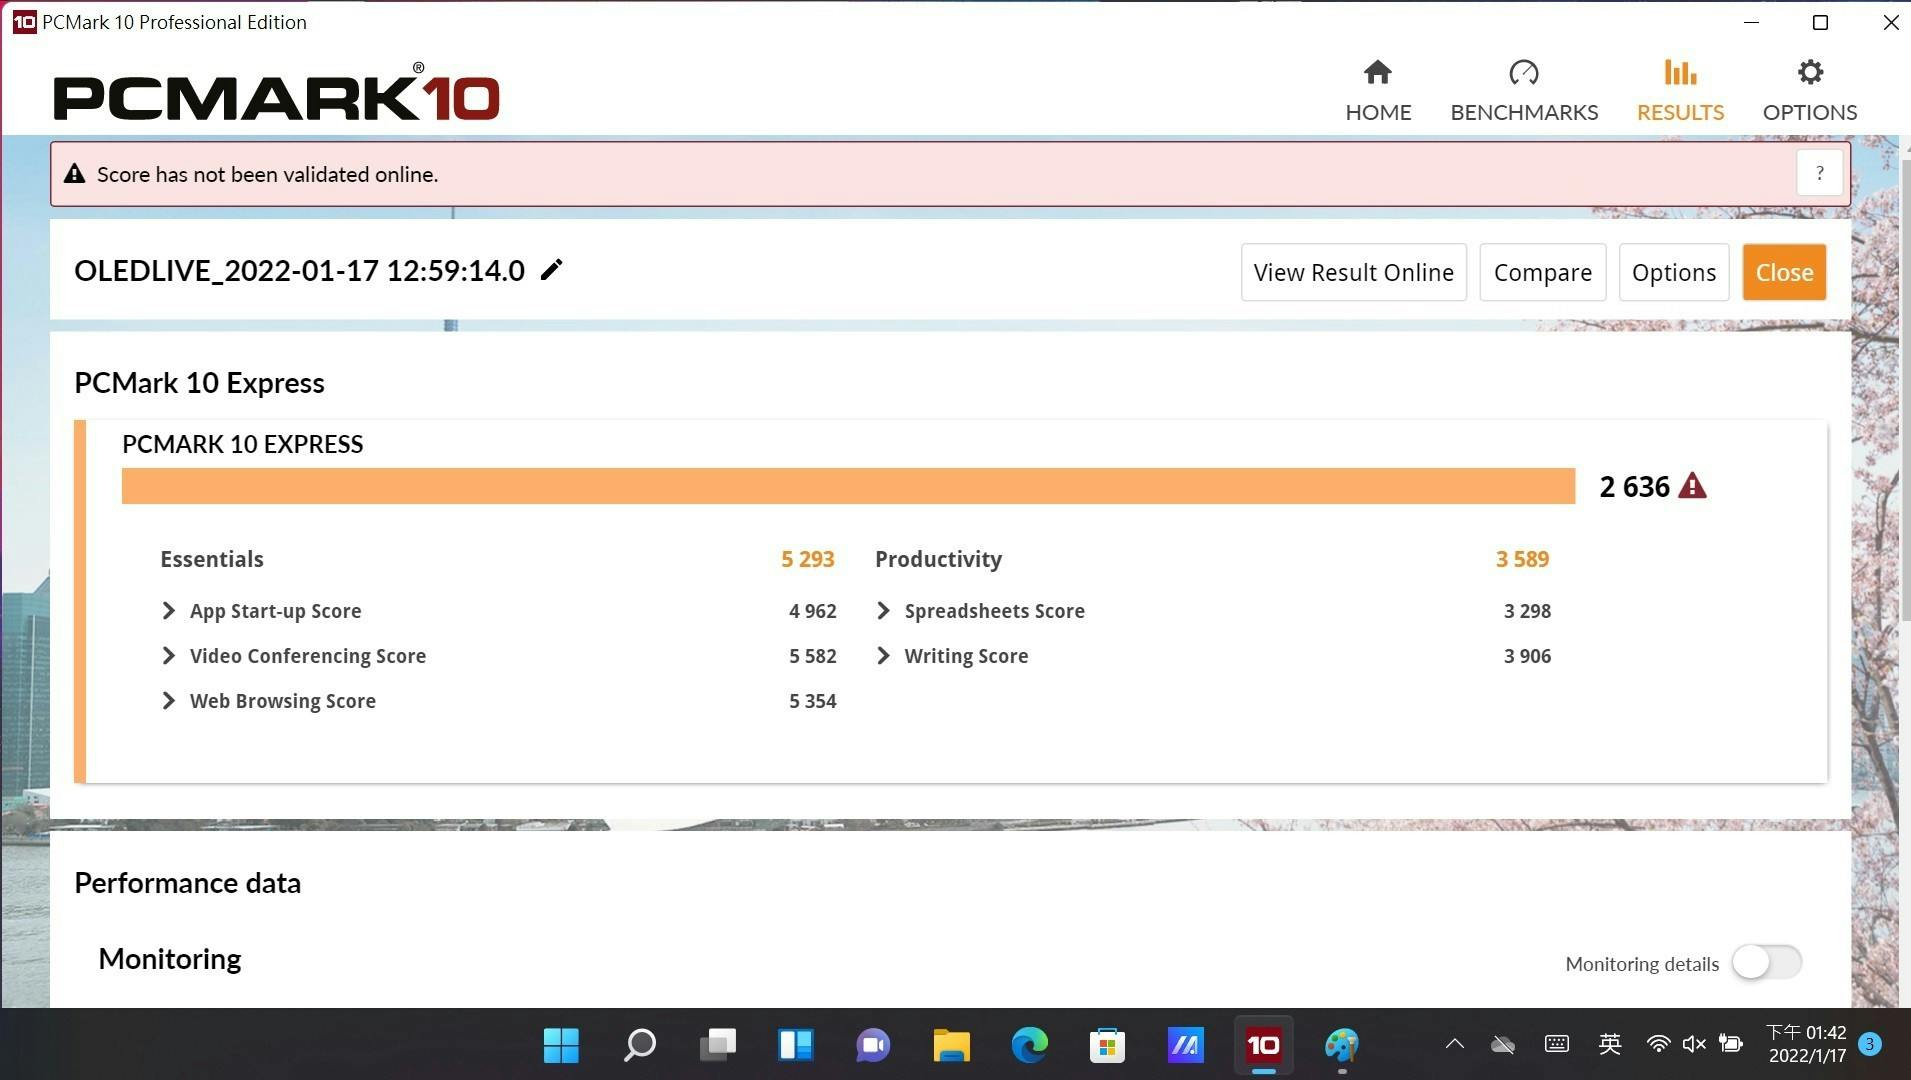
Task: Open result Options button
Action: (1674, 272)
